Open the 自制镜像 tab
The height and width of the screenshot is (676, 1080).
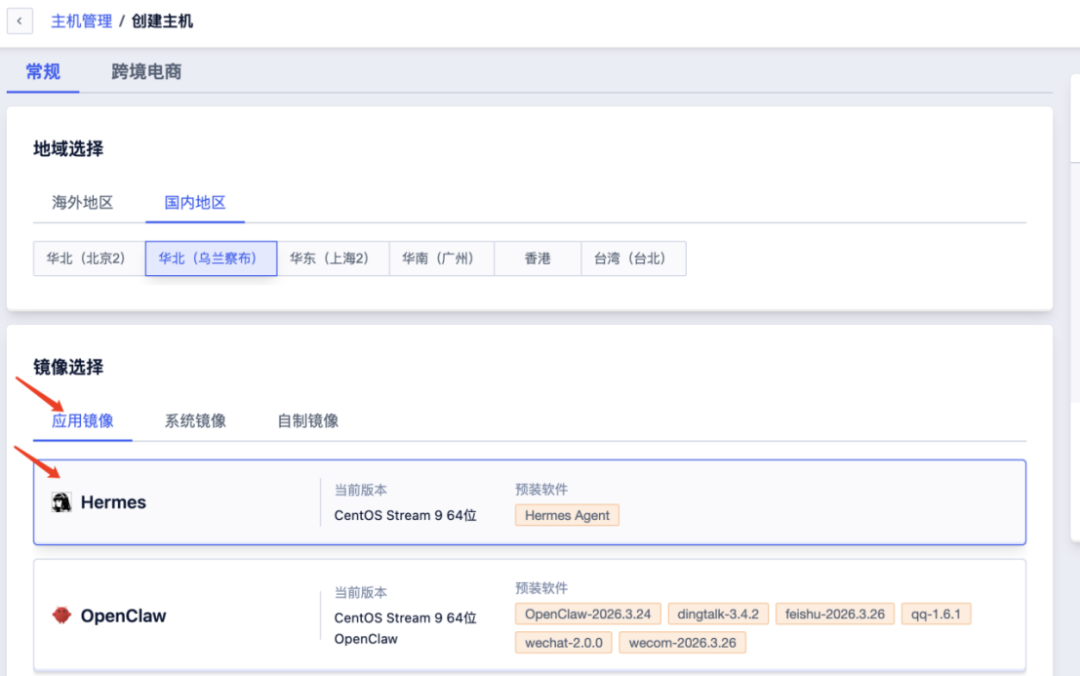[x=308, y=421]
